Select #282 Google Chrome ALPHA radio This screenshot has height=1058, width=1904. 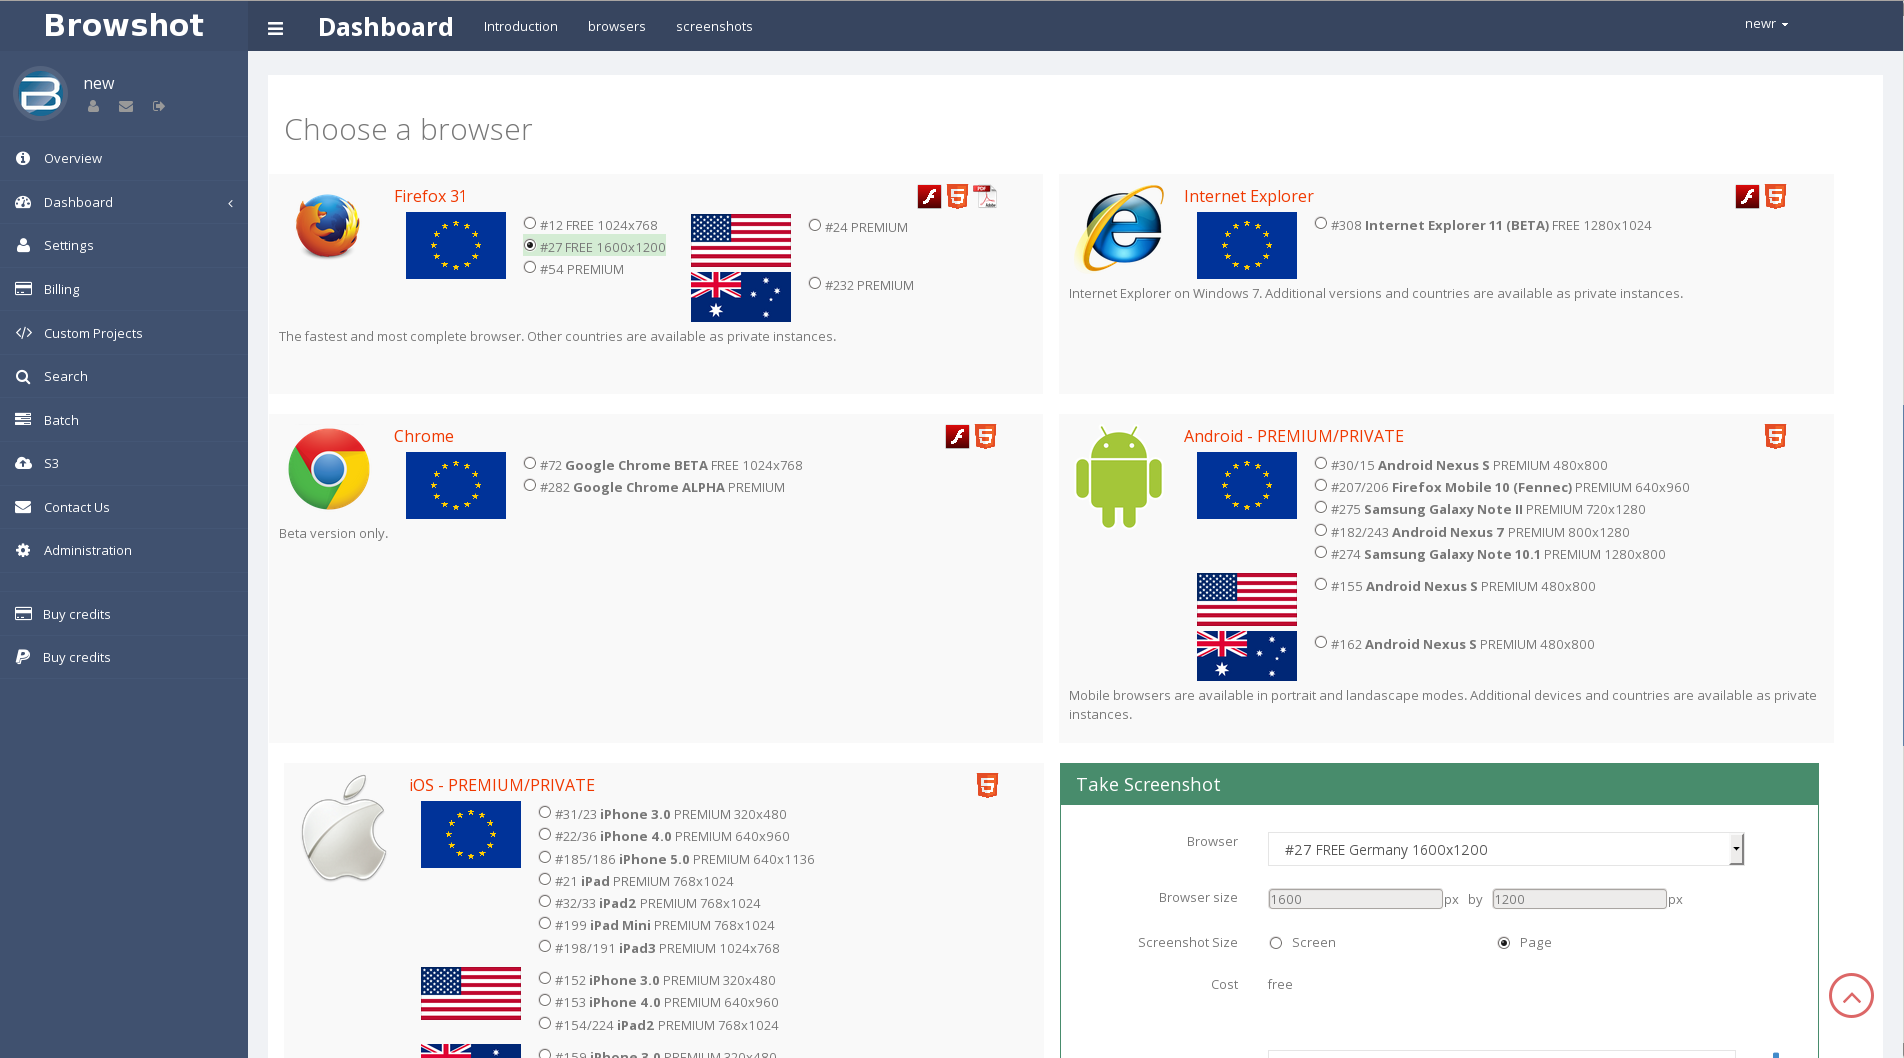(x=530, y=486)
